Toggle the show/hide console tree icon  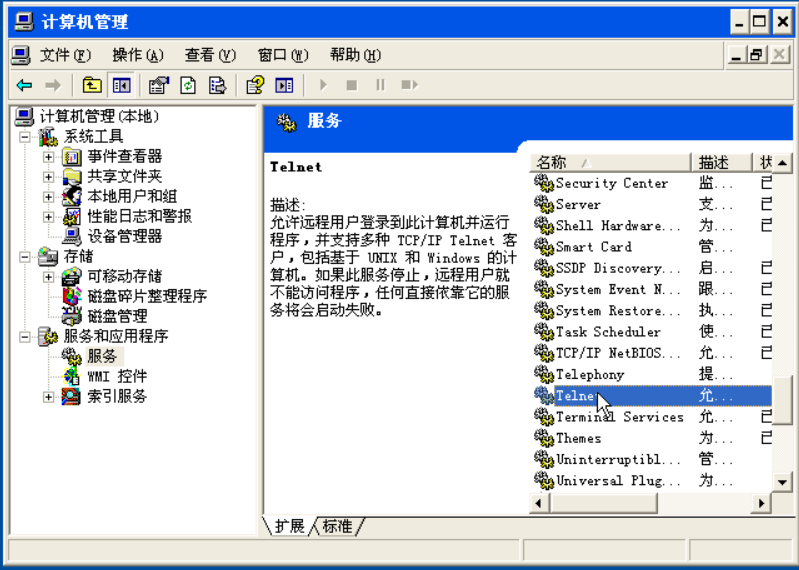[x=121, y=85]
